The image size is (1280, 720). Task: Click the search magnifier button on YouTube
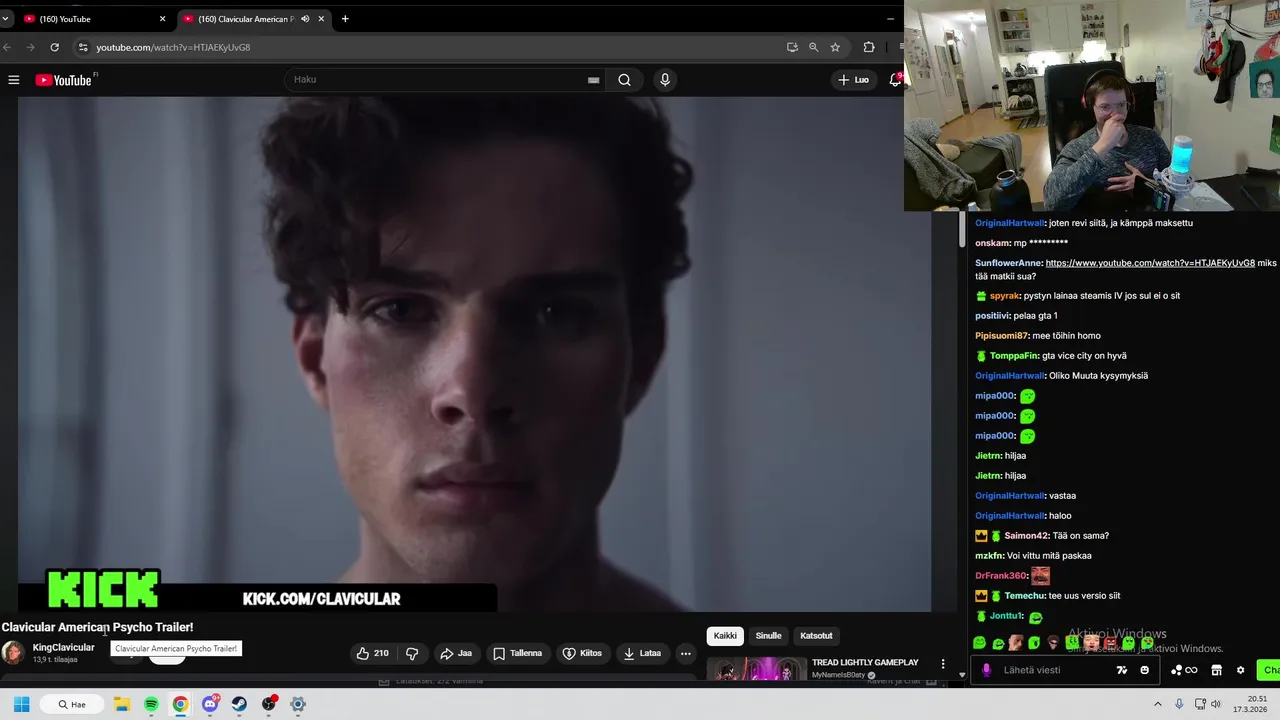[x=624, y=80]
